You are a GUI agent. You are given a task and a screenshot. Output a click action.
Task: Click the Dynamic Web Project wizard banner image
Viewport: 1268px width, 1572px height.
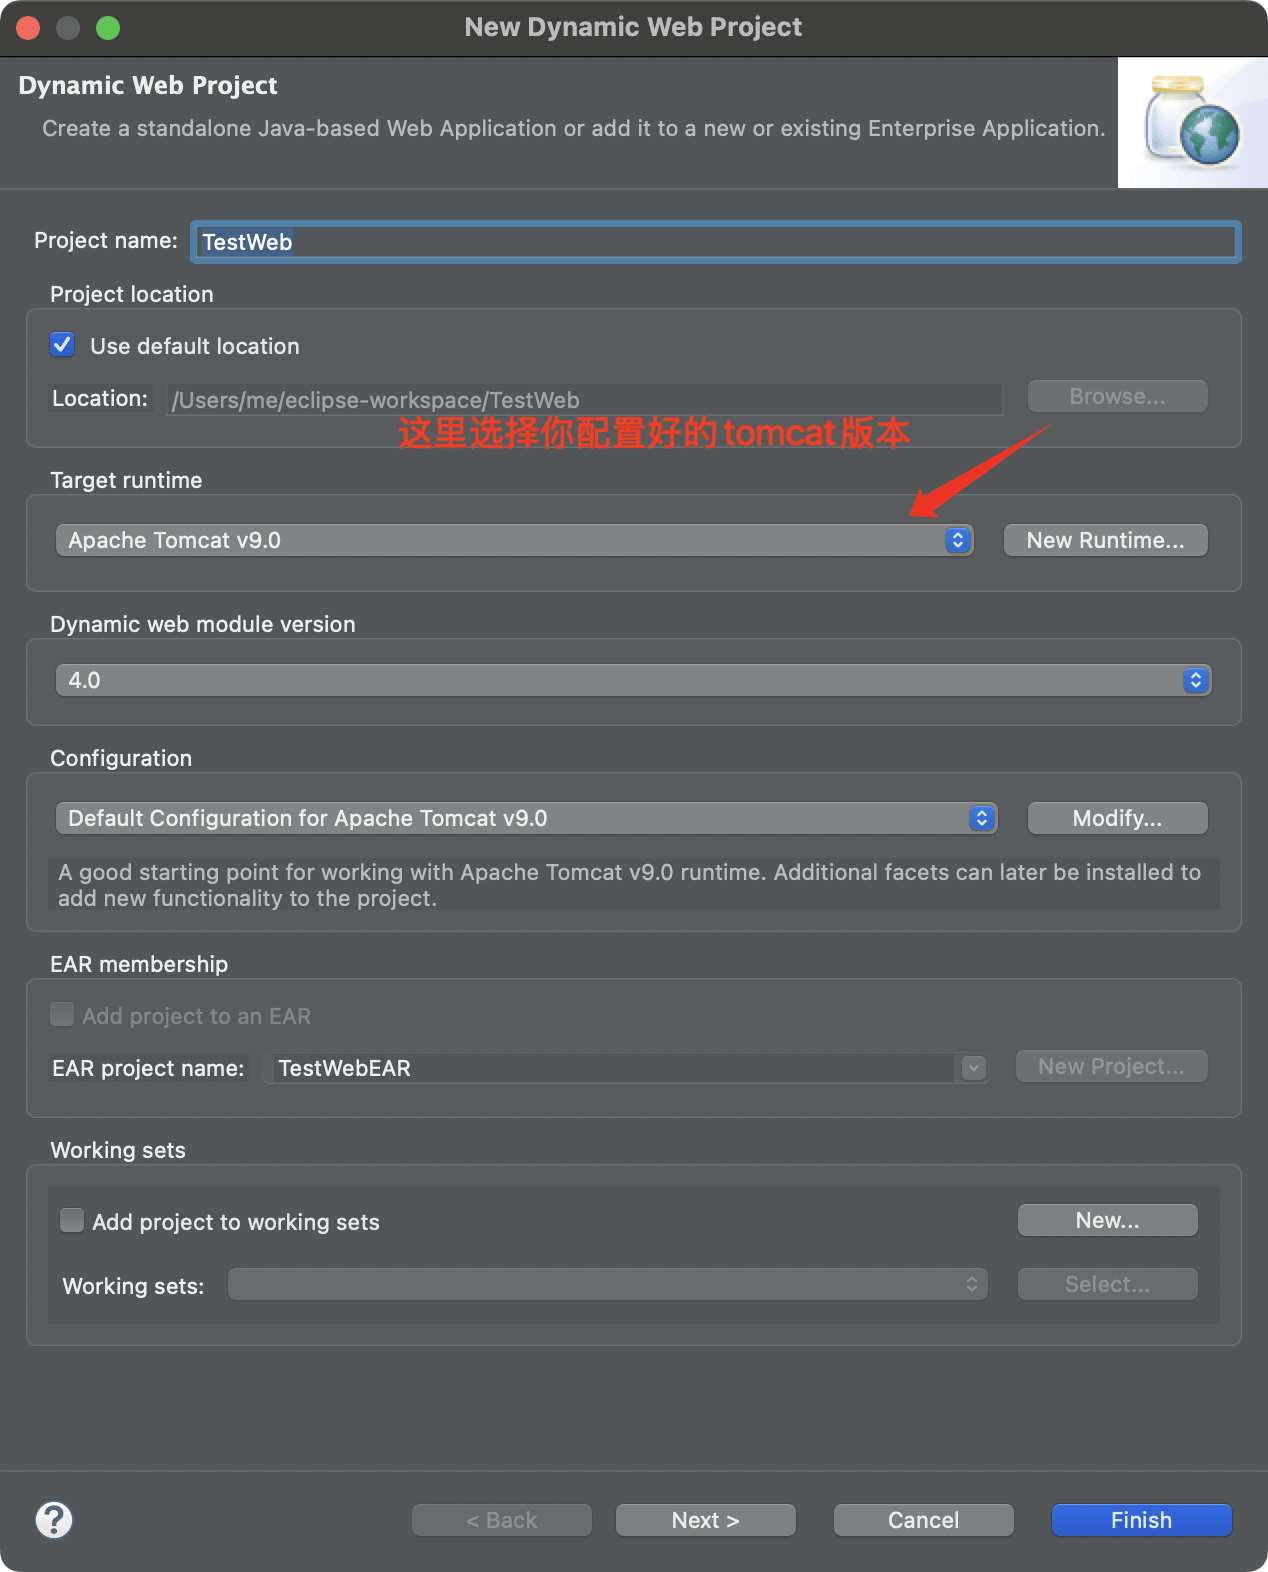[x=1193, y=123]
